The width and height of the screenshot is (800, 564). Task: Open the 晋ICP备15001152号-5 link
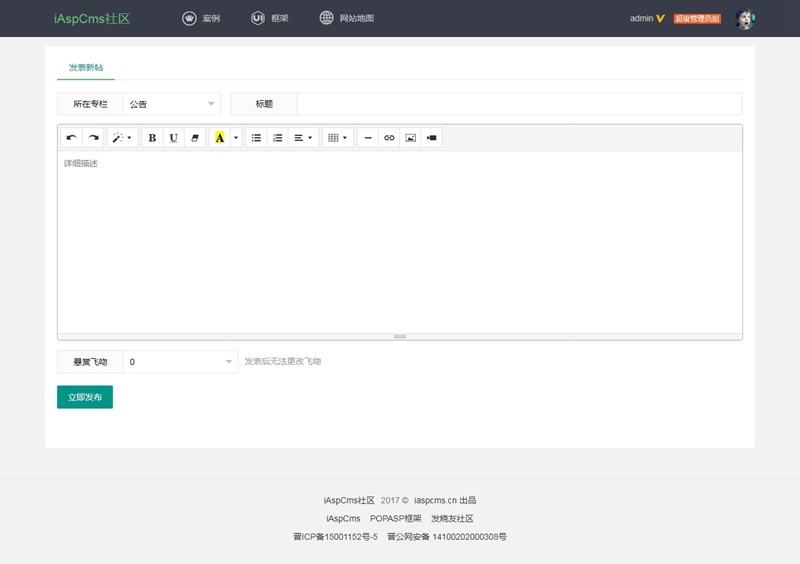[335, 537]
